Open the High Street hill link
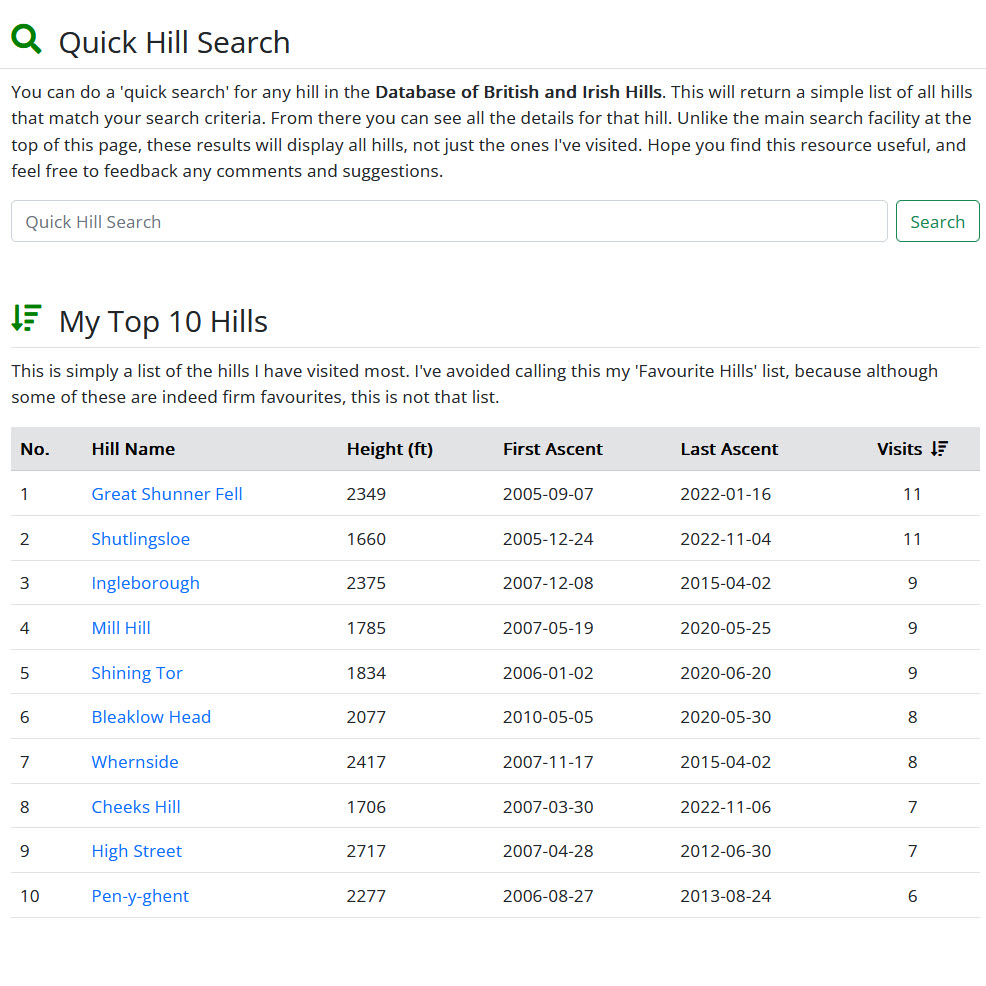 (x=137, y=851)
